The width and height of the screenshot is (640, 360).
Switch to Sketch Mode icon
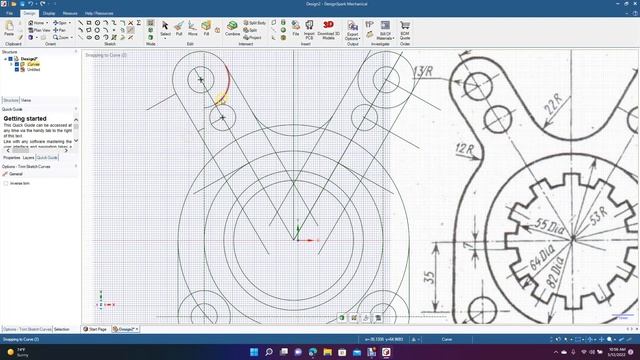point(151,23)
